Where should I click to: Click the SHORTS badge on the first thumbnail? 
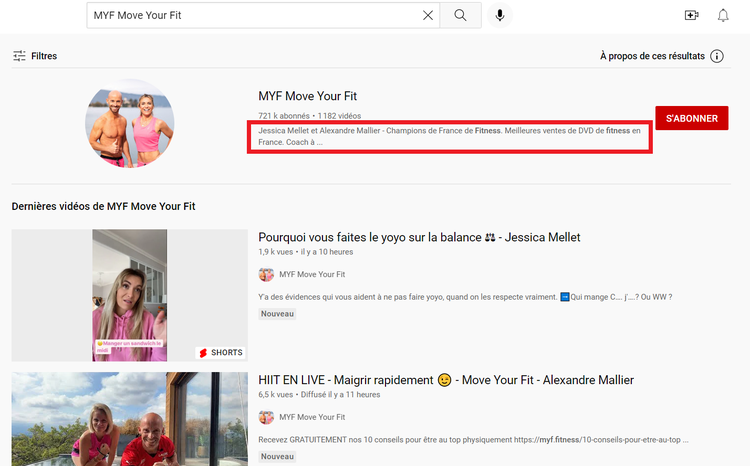(x=221, y=353)
